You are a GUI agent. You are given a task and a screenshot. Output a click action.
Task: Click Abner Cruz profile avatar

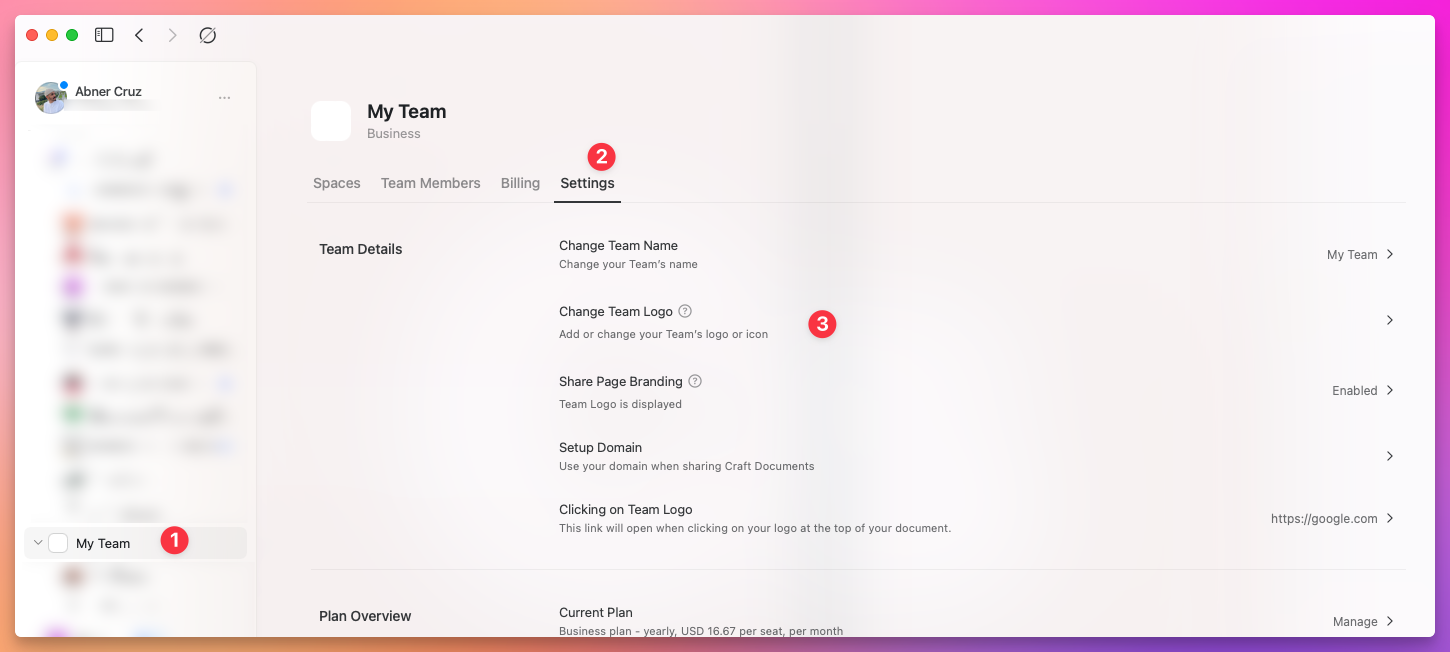pyautogui.click(x=50, y=98)
